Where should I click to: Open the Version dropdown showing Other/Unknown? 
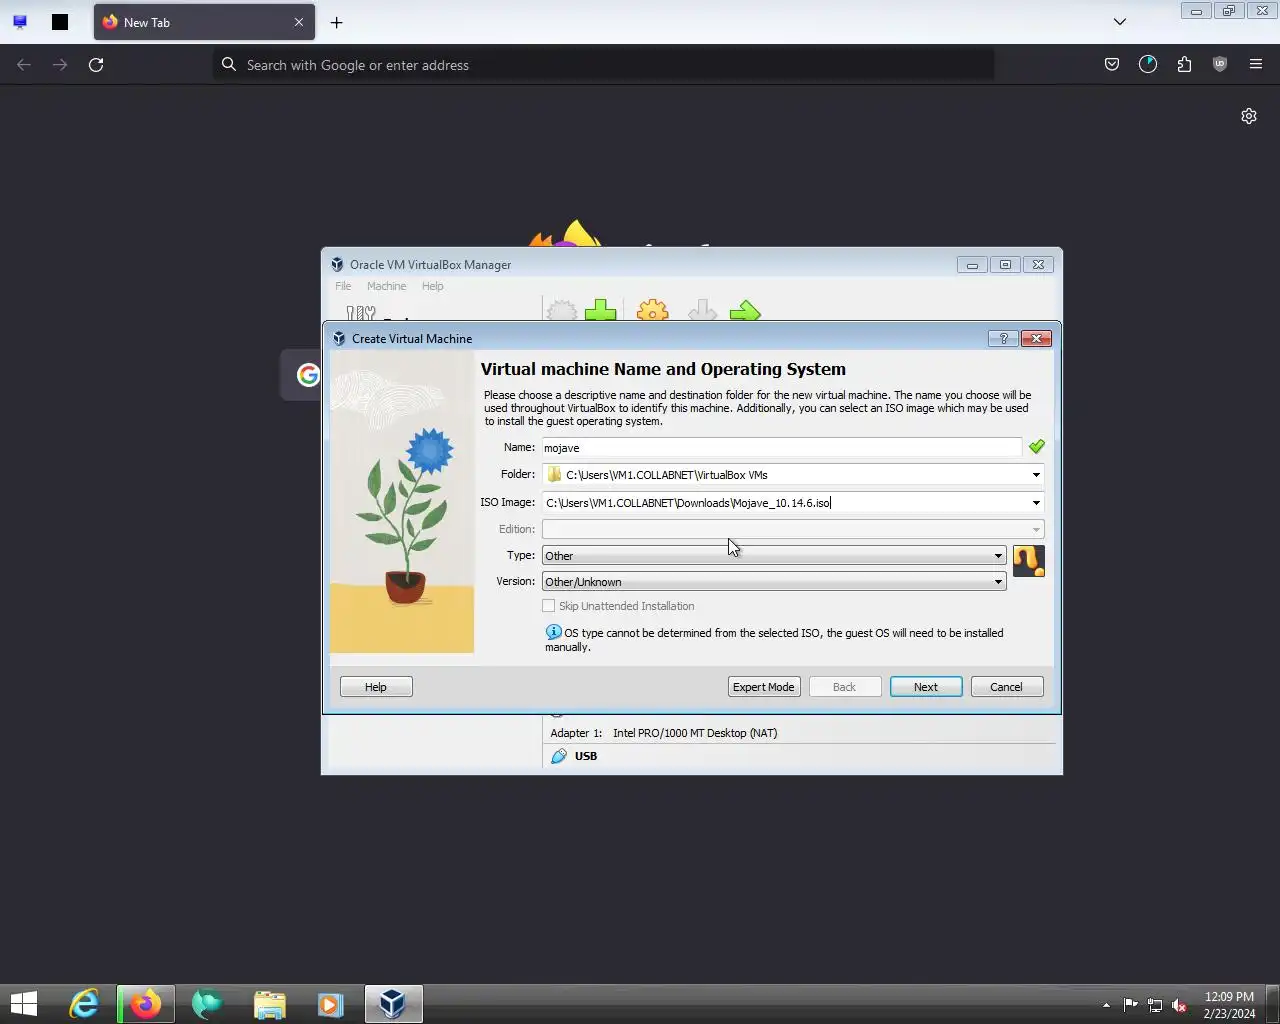pyautogui.click(x=774, y=582)
